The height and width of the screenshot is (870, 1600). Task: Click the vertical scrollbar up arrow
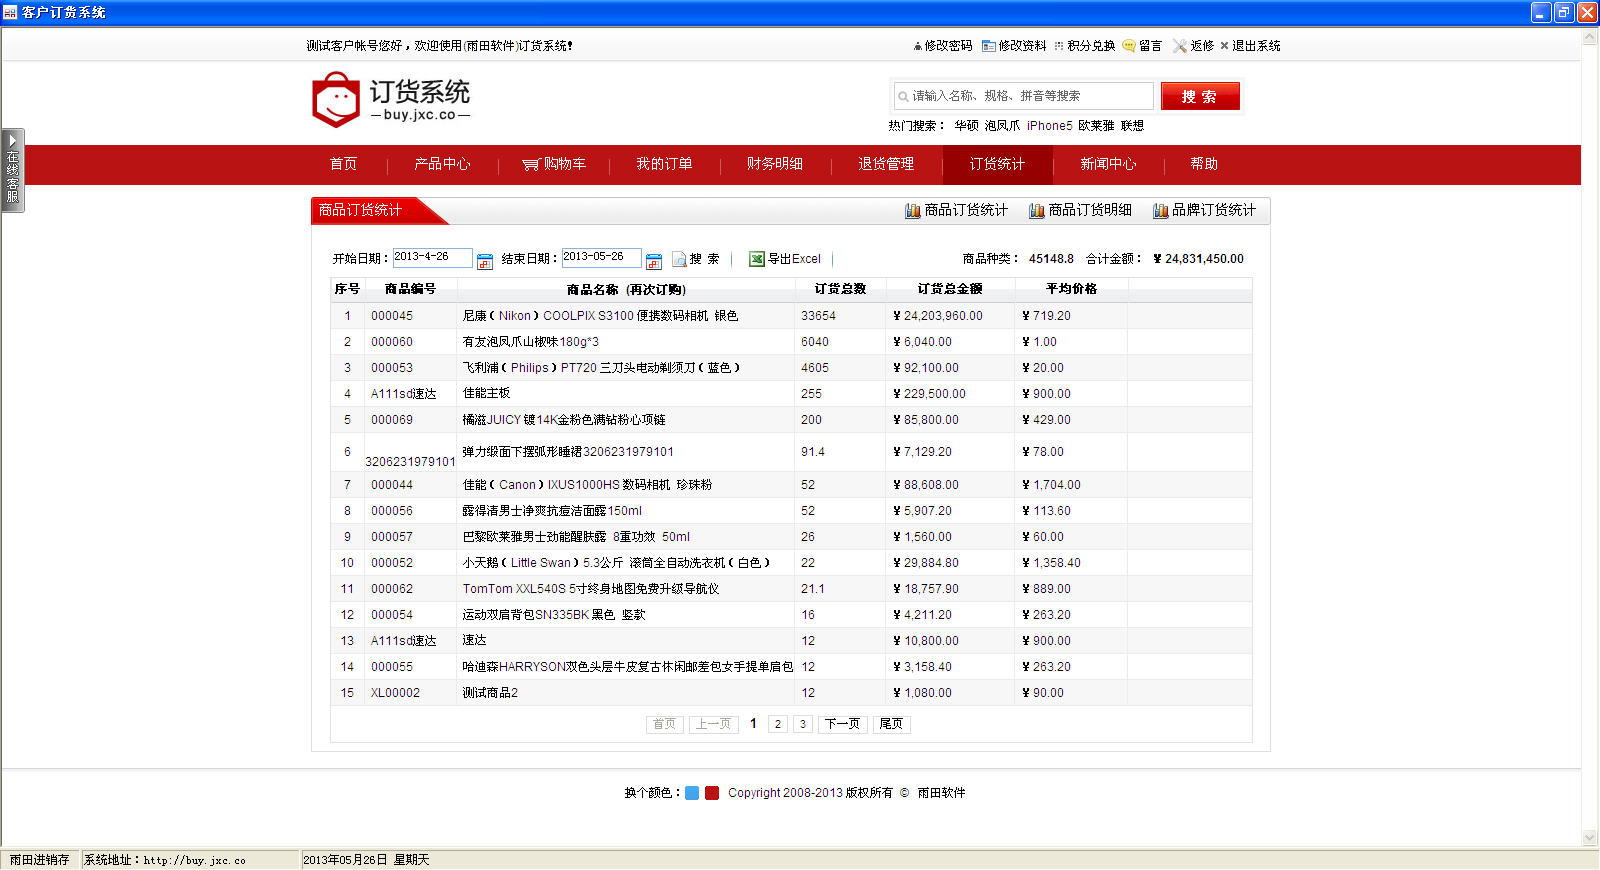(x=1590, y=37)
